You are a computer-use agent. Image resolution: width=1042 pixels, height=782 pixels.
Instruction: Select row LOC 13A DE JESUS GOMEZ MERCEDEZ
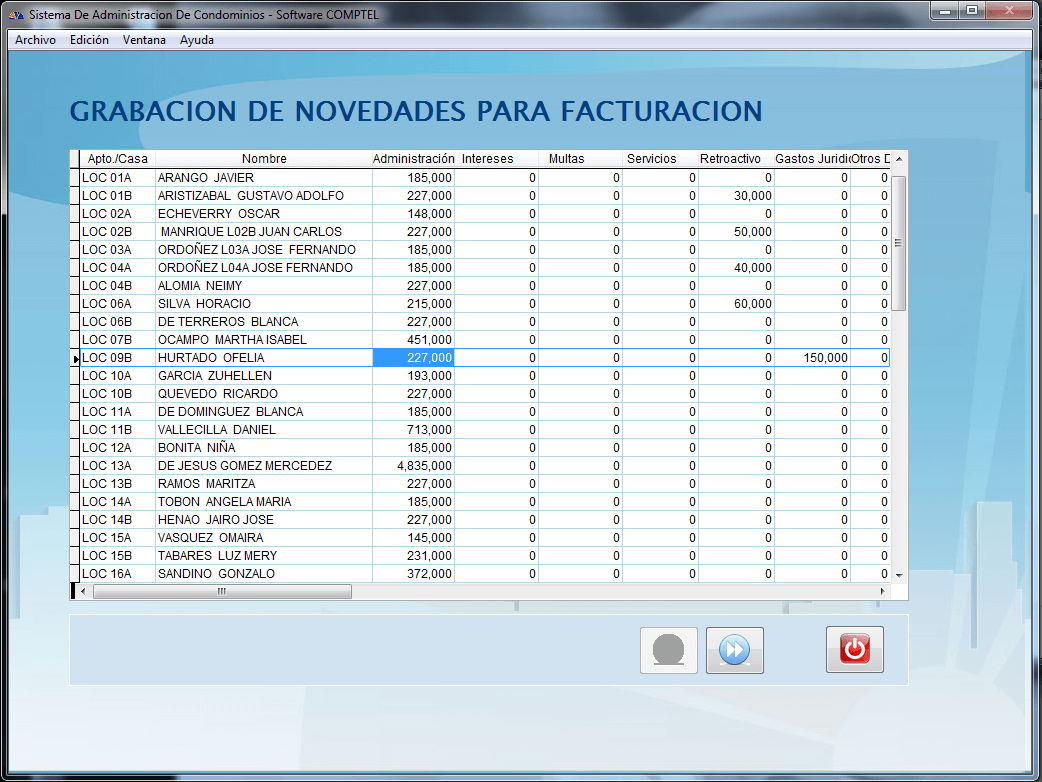(244, 466)
